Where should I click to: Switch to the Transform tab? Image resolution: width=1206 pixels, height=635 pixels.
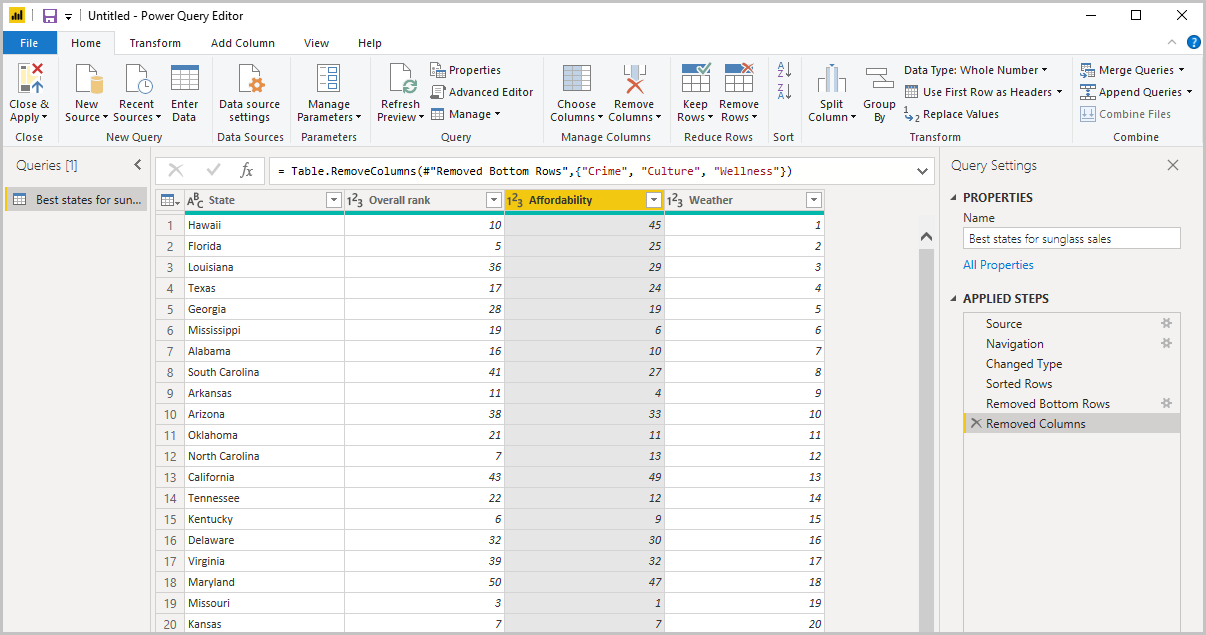click(x=155, y=43)
